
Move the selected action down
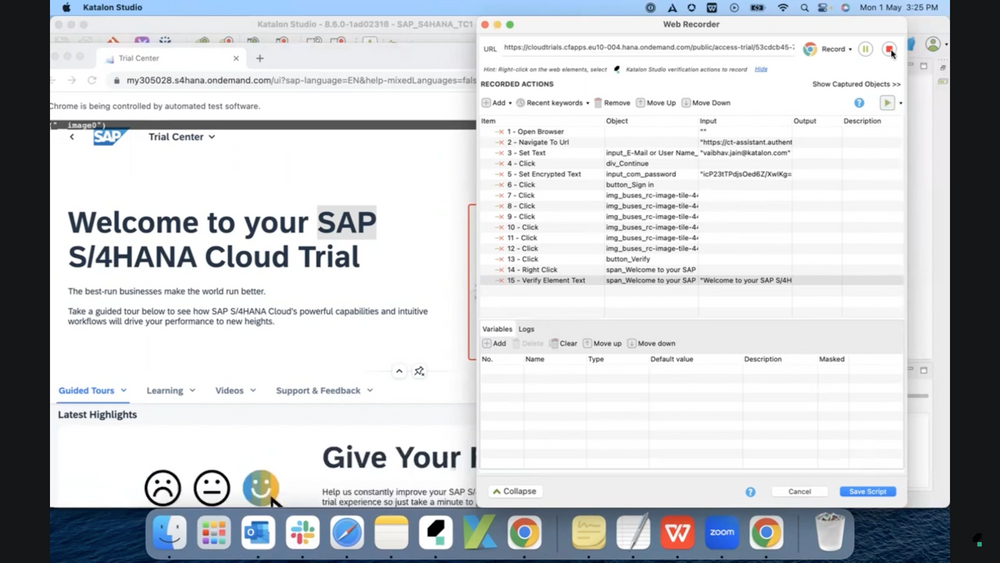point(706,103)
